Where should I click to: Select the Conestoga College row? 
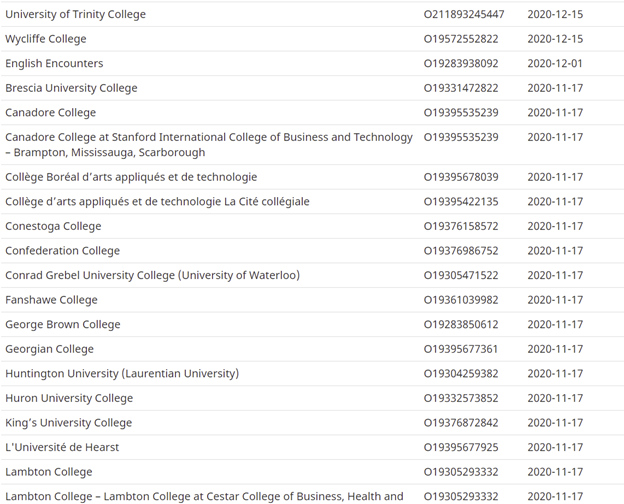click(x=312, y=226)
